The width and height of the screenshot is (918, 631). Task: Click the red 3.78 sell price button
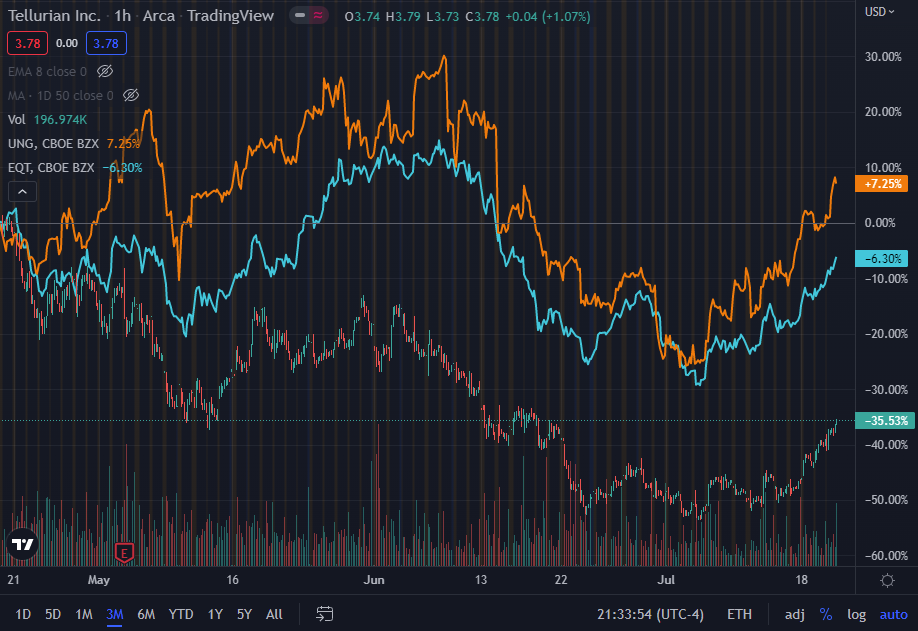pos(28,43)
